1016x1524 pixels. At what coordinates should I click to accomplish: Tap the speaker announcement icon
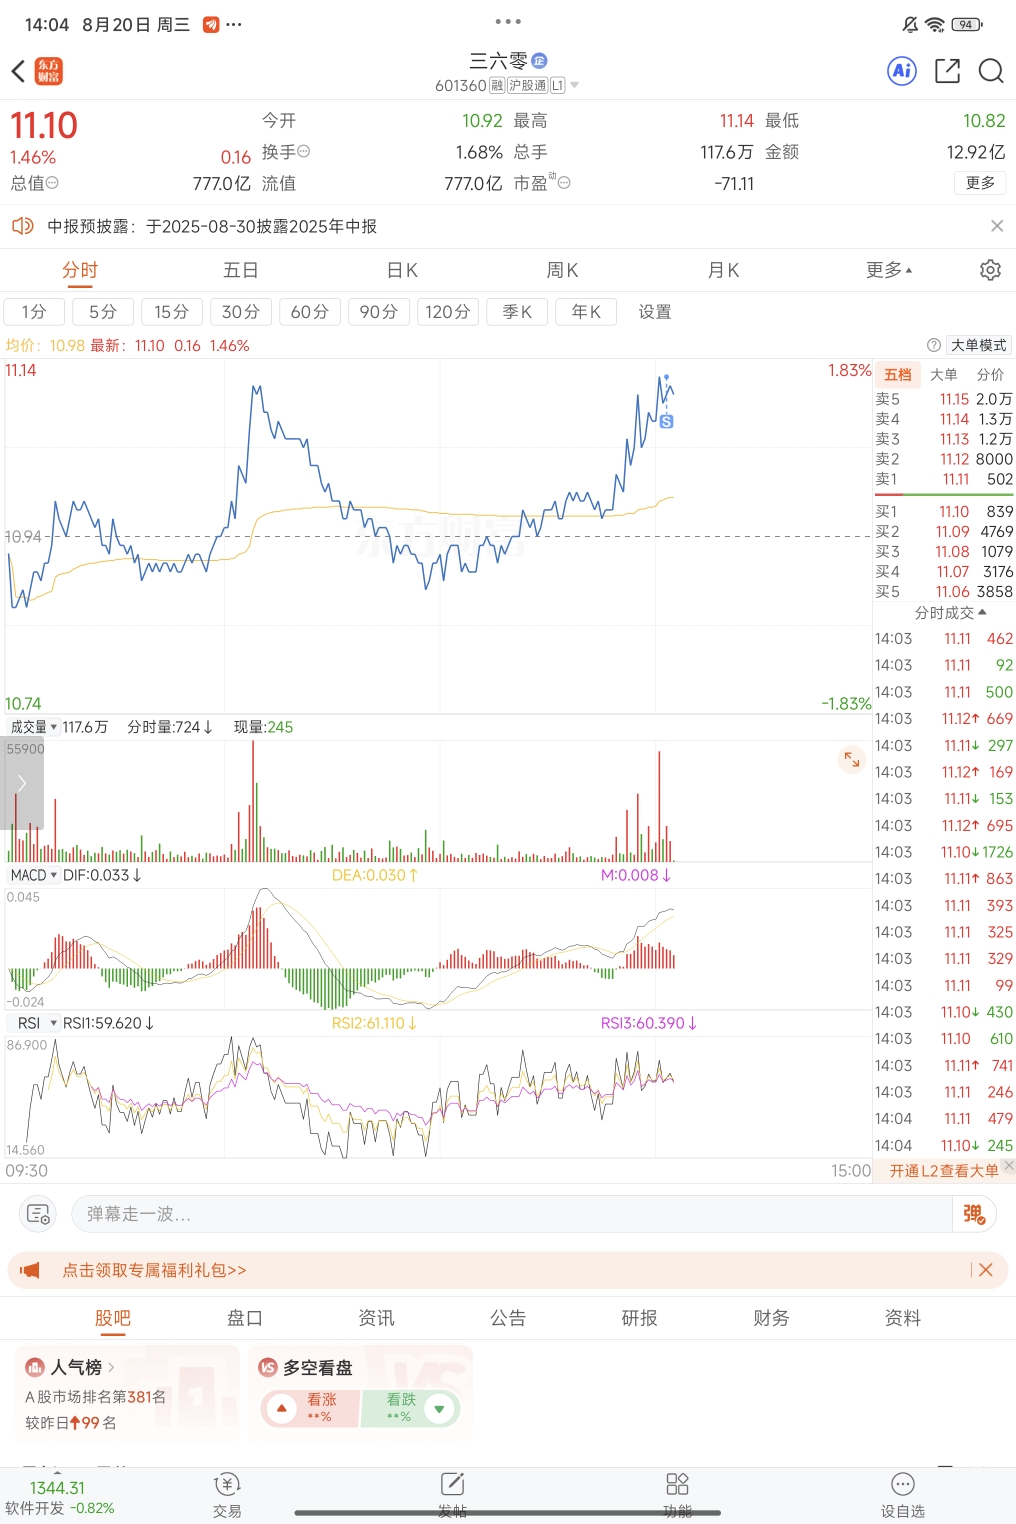(x=22, y=226)
